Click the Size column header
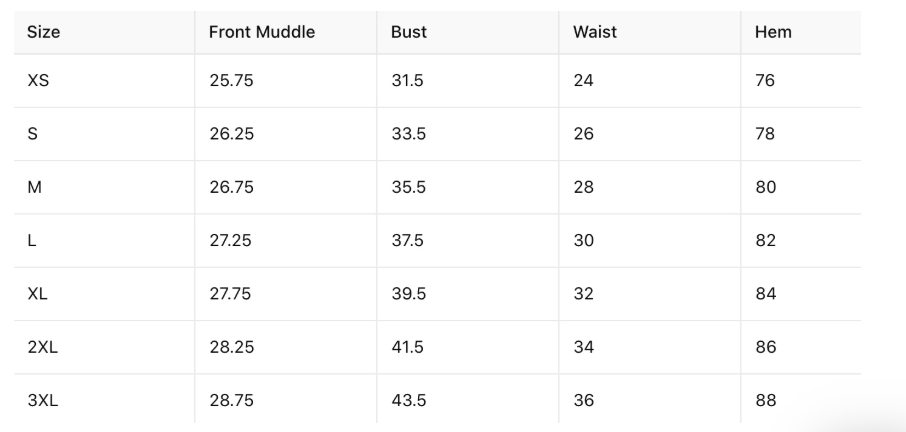This screenshot has width=906, height=432. [44, 32]
